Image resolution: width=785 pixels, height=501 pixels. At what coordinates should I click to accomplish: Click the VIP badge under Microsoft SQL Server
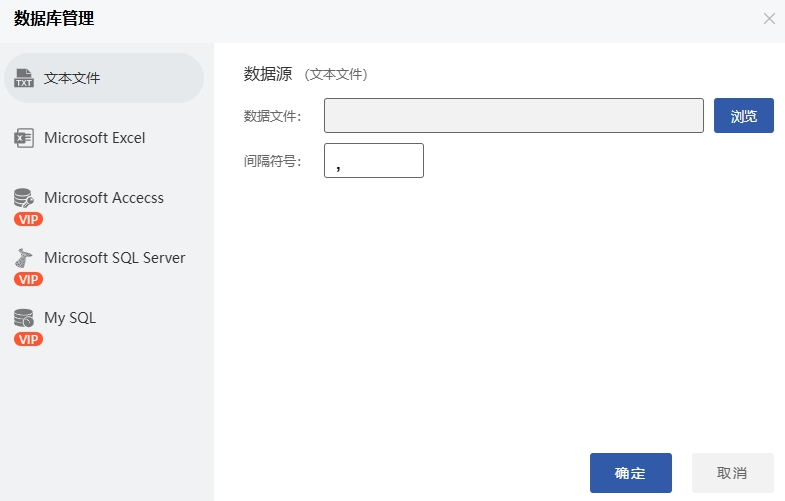(x=28, y=279)
